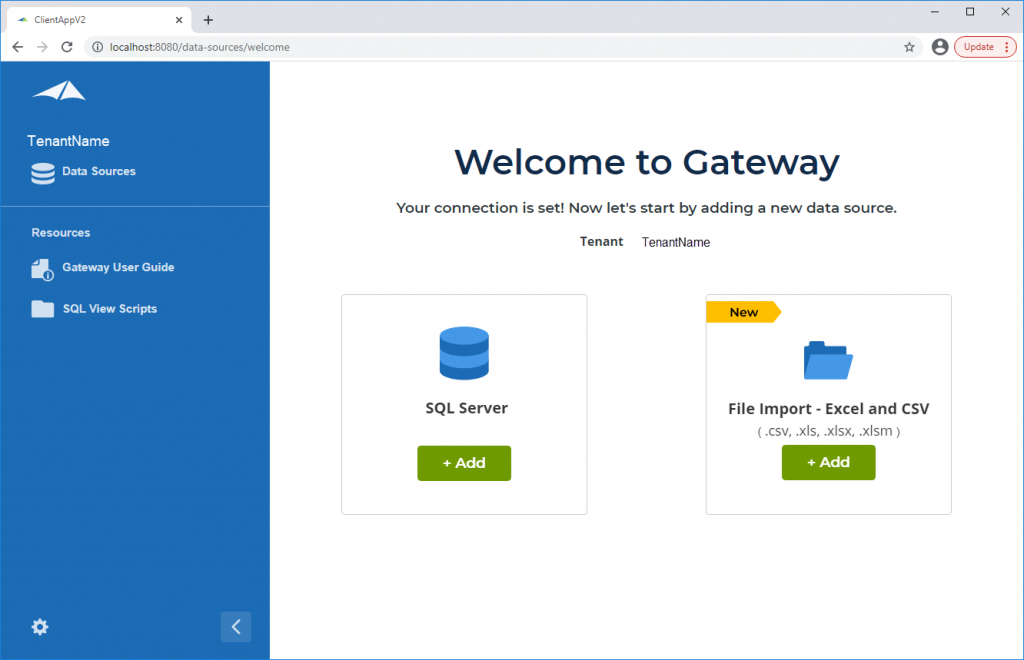This screenshot has height=660, width=1024.
Task: Reload the page in the browser
Action: pos(67,47)
